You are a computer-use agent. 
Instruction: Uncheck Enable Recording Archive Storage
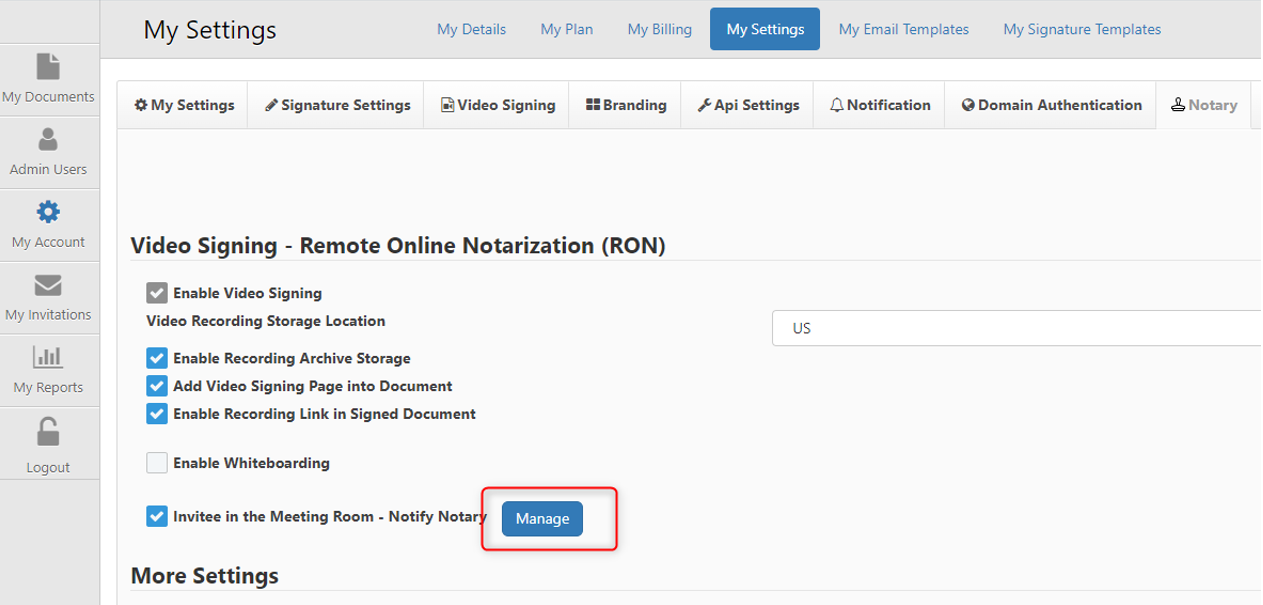click(x=157, y=358)
